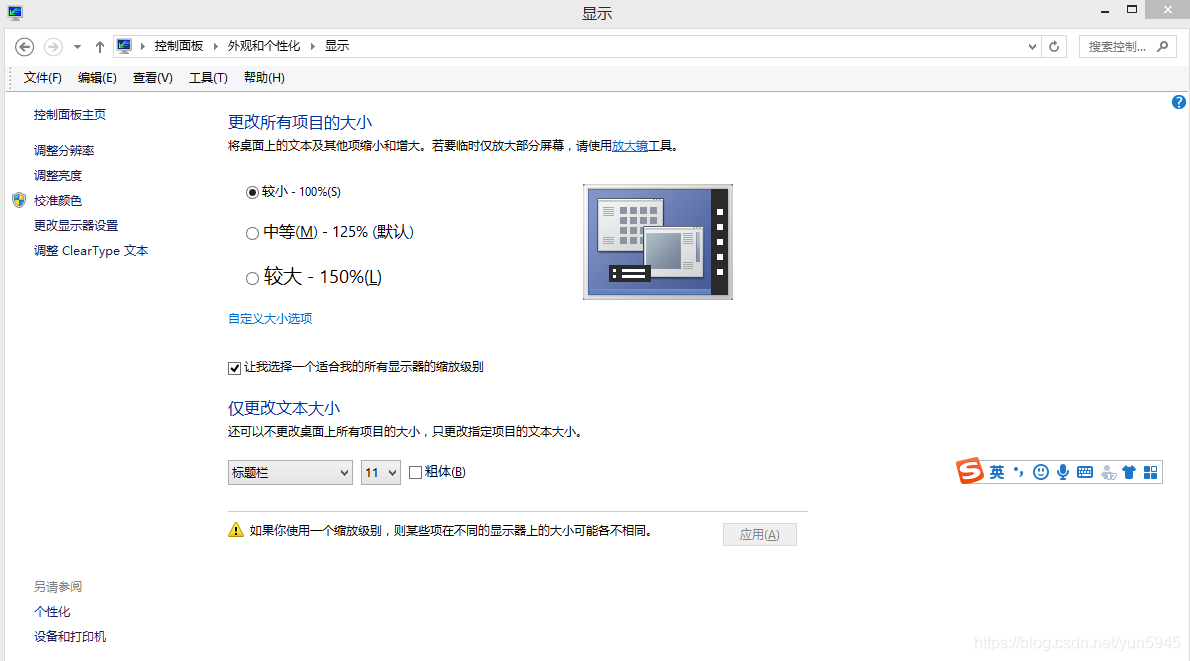Select the 中等 125% scaling radio button
Image resolution: width=1190 pixels, height=661 pixels.
point(252,233)
